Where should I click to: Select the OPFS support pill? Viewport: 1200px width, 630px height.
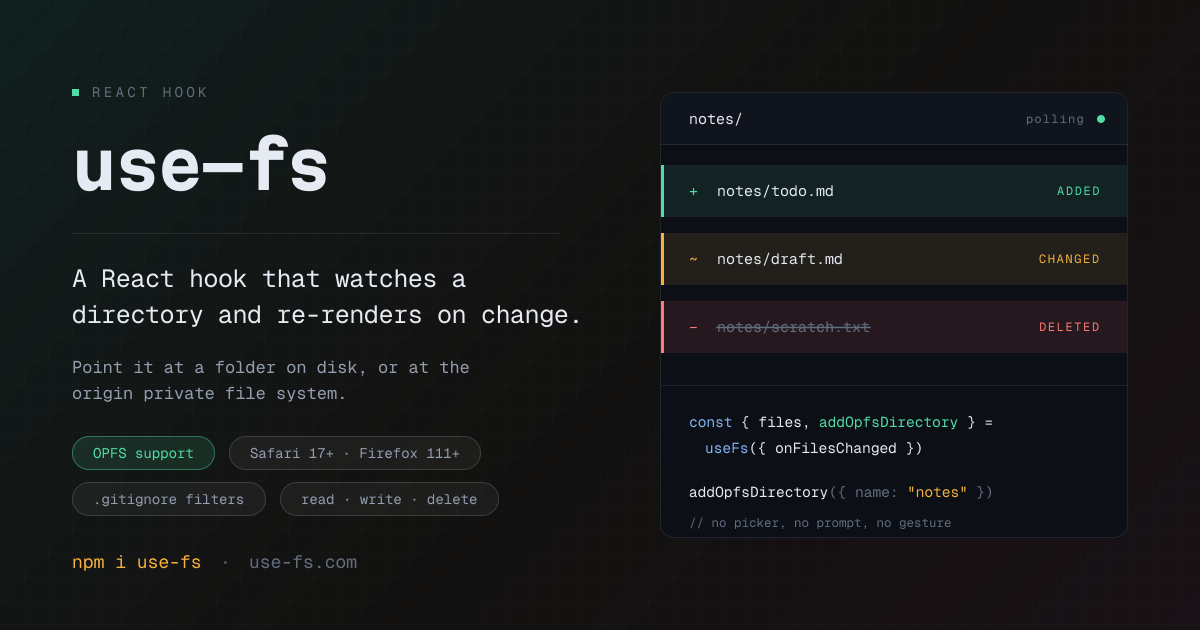[143, 453]
